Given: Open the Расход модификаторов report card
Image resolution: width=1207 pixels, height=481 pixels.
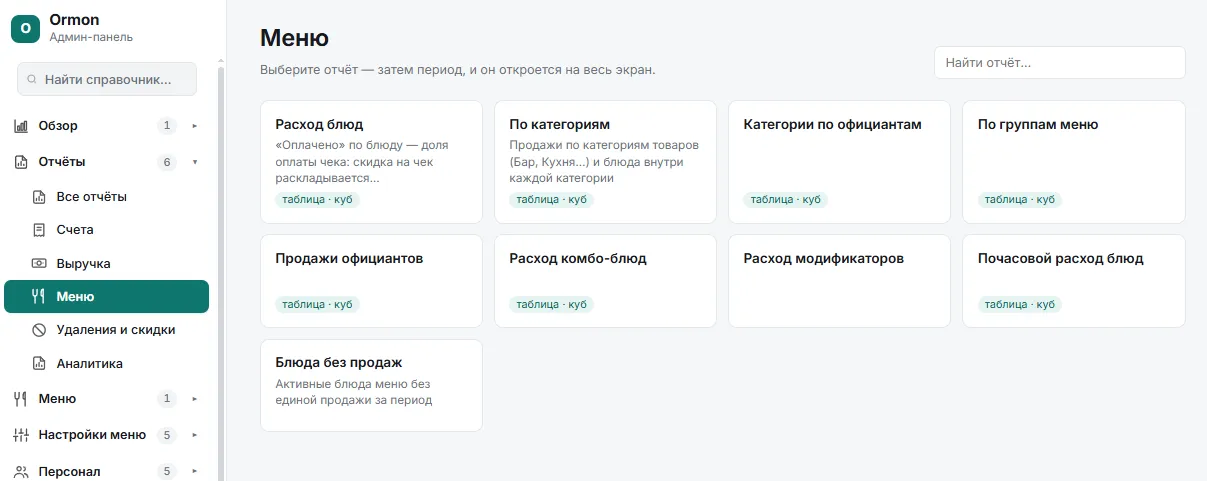Looking at the screenshot, I should click(x=839, y=281).
